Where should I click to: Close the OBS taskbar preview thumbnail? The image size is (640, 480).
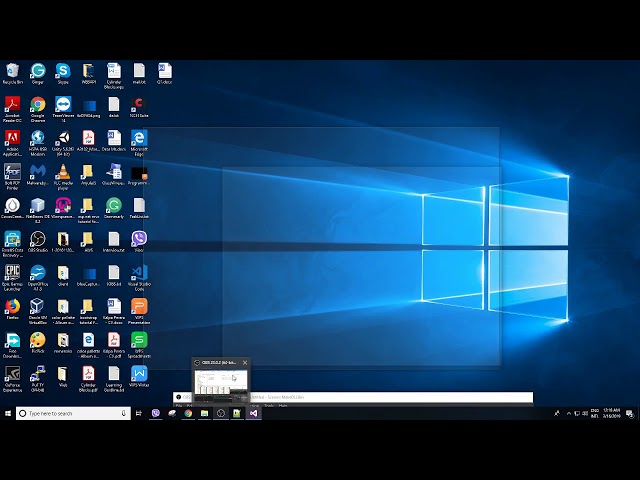click(x=245, y=362)
